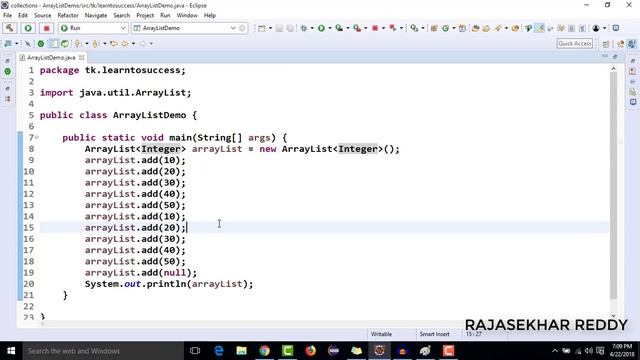Image resolution: width=640 pixels, height=360 pixels.
Task: Click the Smart Insert status bar entry
Action: [x=434, y=334]
